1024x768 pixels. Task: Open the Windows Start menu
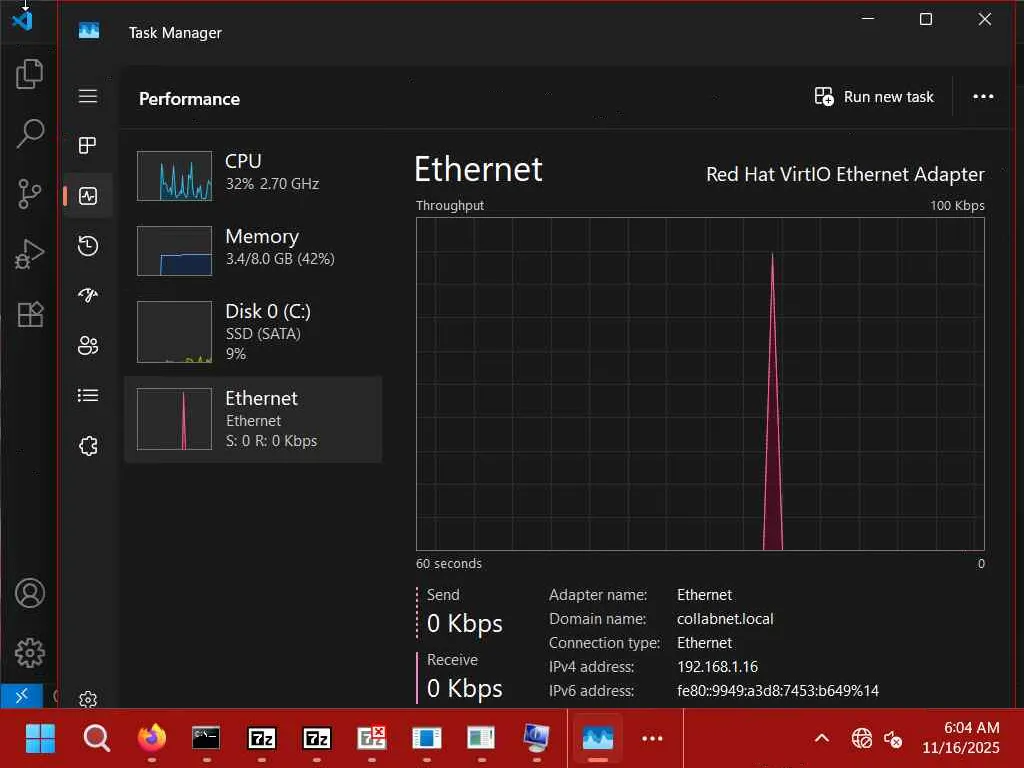40,739
